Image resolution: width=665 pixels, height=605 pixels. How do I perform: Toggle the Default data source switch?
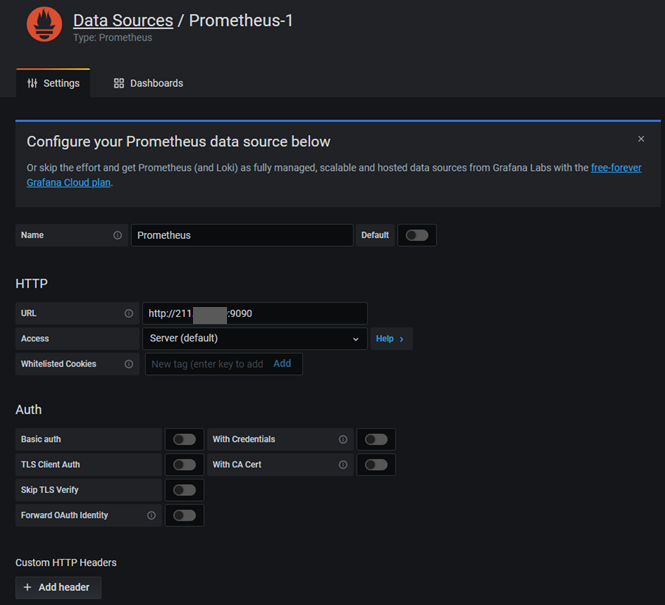click(417, 235)
